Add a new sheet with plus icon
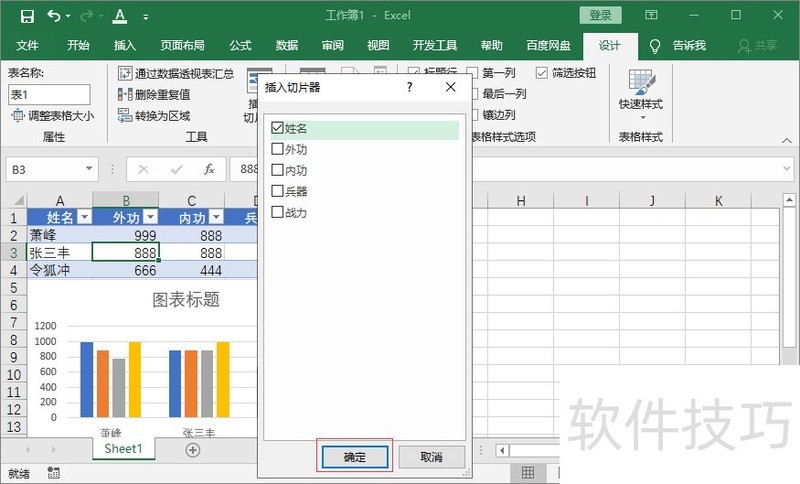The width and height of the screenshot is (800, 484). click(x=192, y=450)
